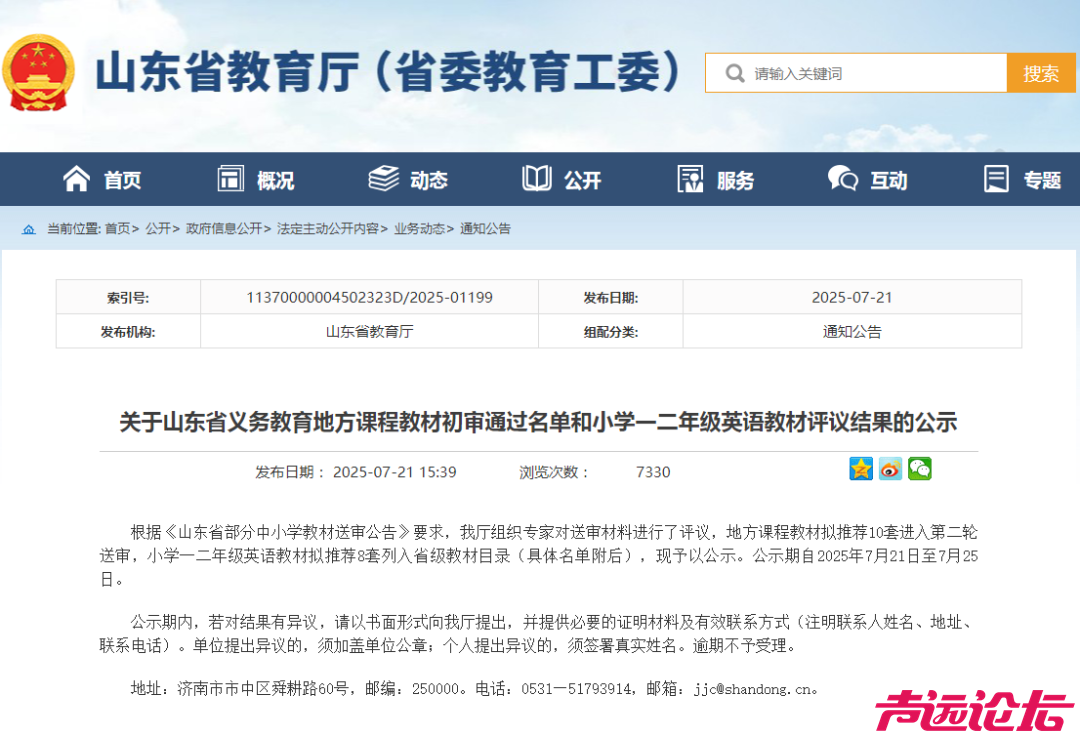Screen dimensions: 1080x736
Task: Click the 首页 home icon in navigation
Action: point(75,177)
